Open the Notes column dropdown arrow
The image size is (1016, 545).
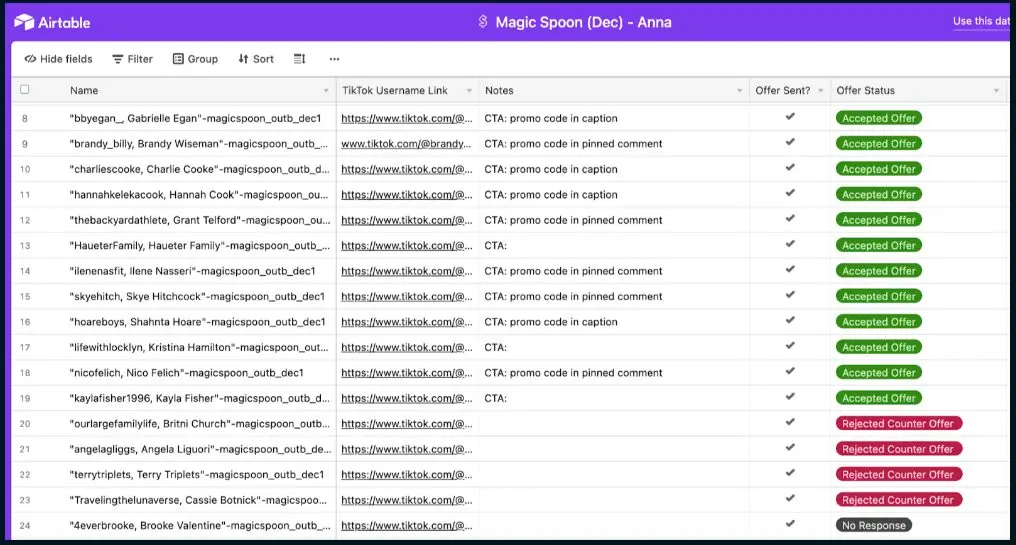739,91
